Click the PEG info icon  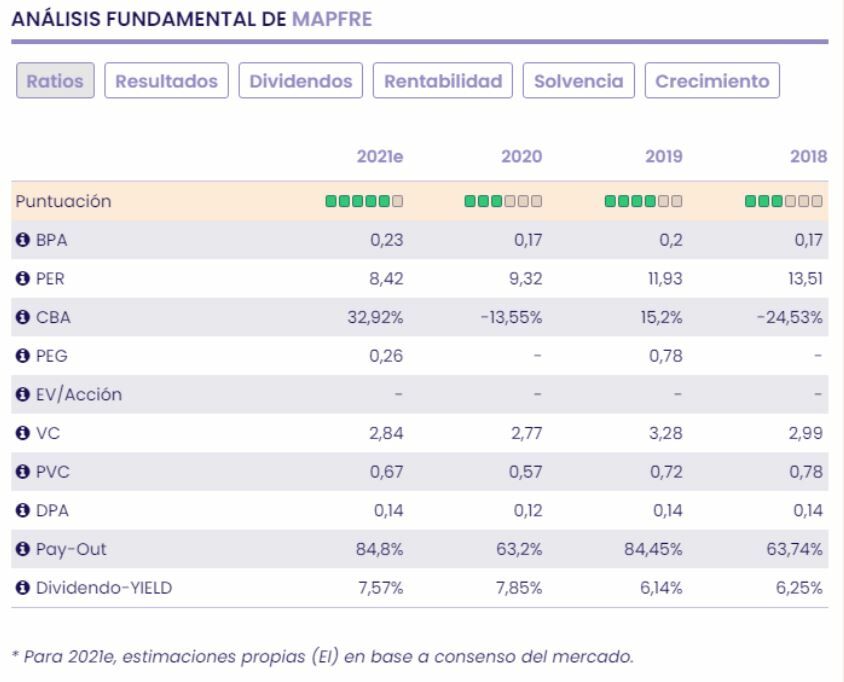coord(20,356)
